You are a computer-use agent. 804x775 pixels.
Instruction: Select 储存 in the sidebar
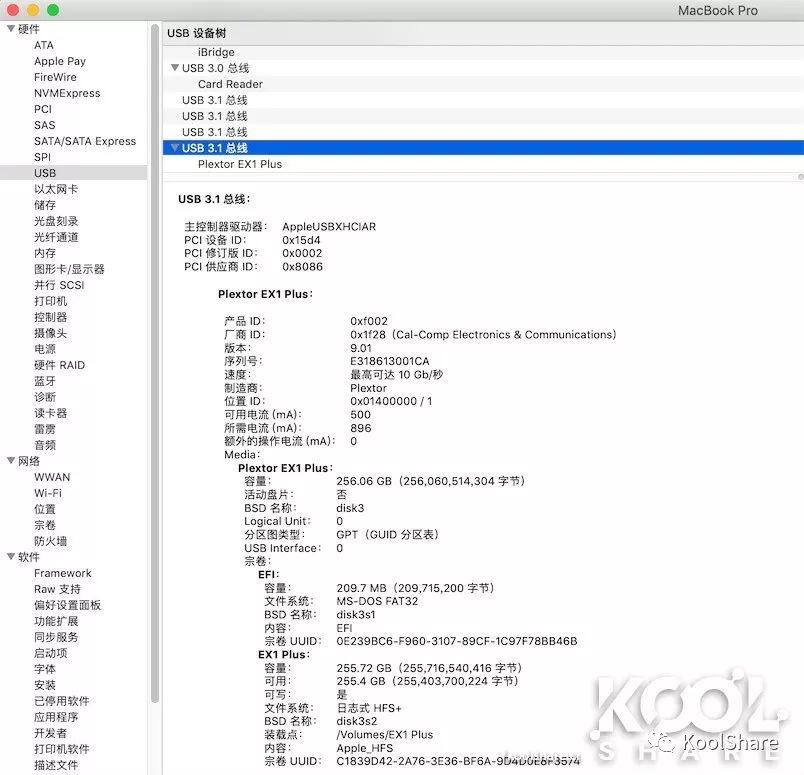[x=45, y=205]
